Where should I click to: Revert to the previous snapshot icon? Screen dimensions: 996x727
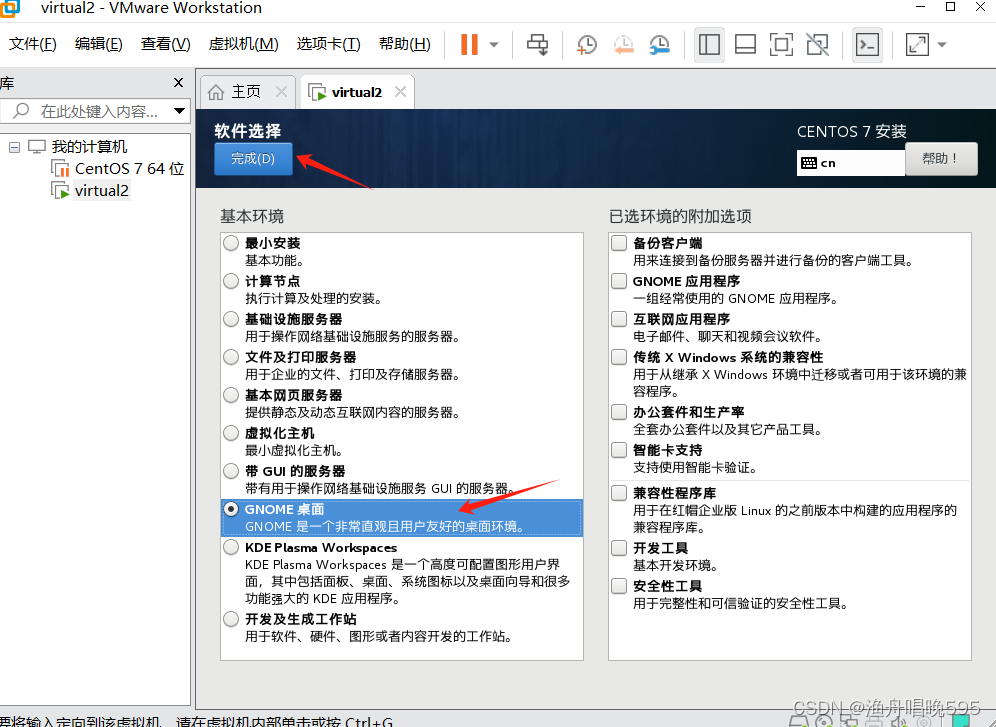(x=623, y=44)
